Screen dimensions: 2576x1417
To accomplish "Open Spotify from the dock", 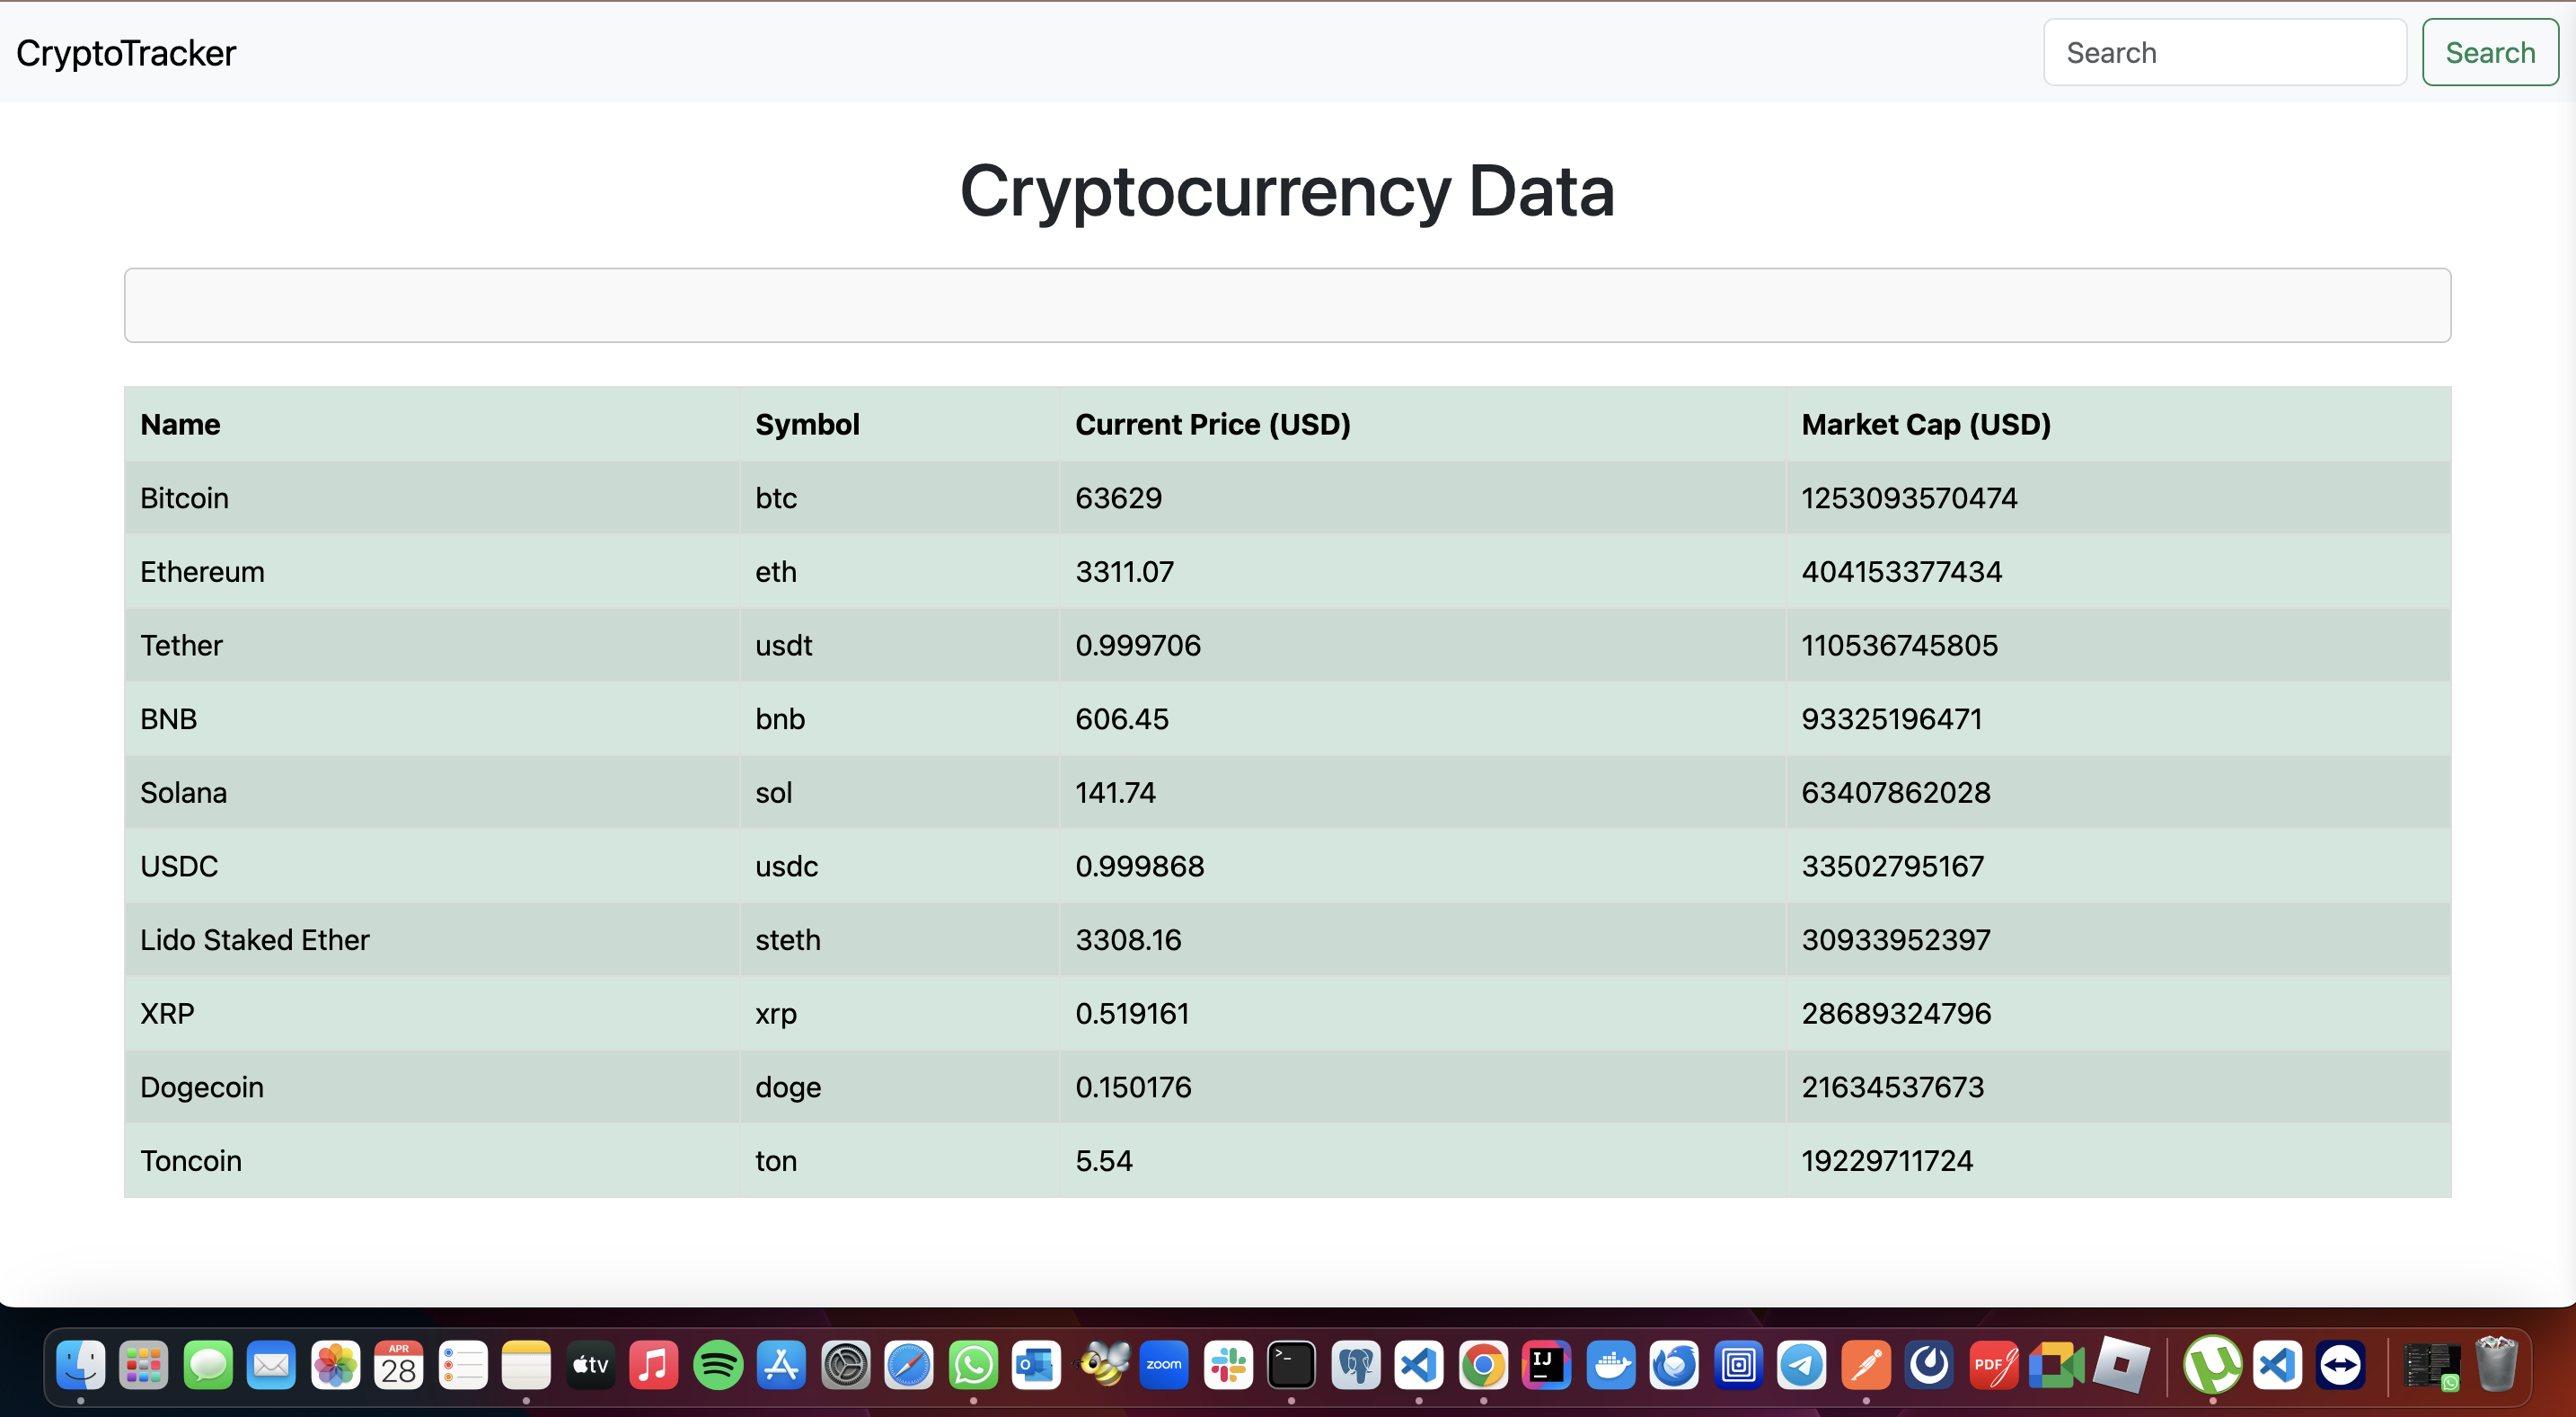I will click(x=717, y=1365).
